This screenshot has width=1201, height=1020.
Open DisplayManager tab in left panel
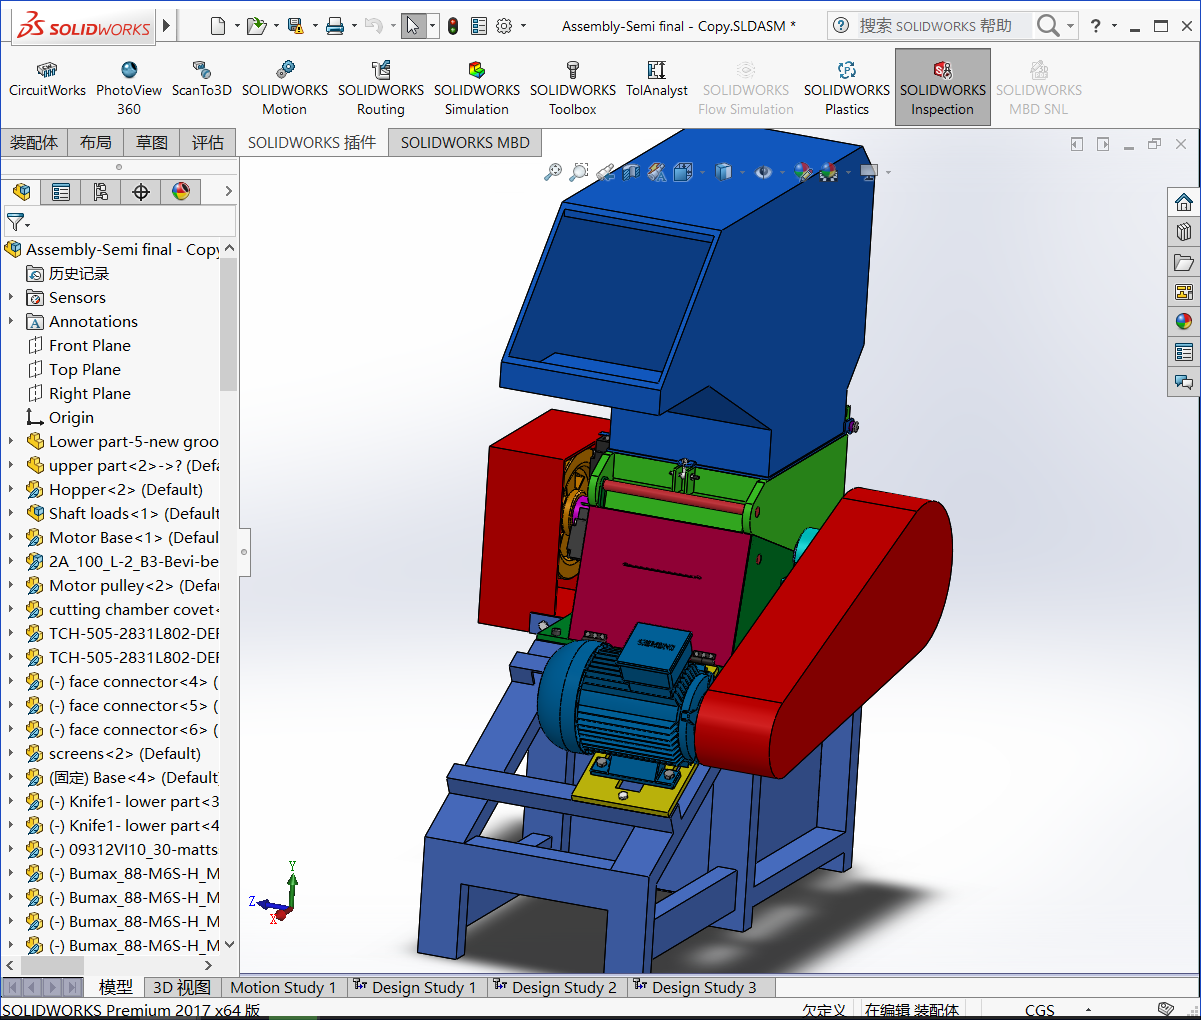pyautogui.click(x=181, y=191)
